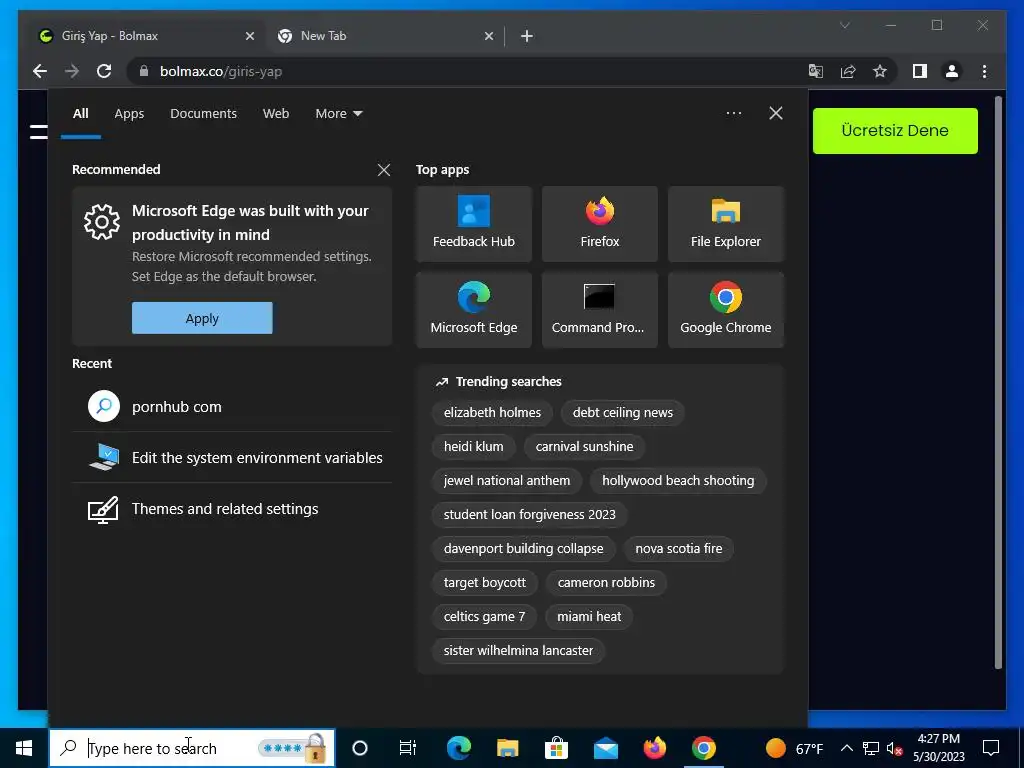Close the Windows search panel

click(x=775, y=113)
